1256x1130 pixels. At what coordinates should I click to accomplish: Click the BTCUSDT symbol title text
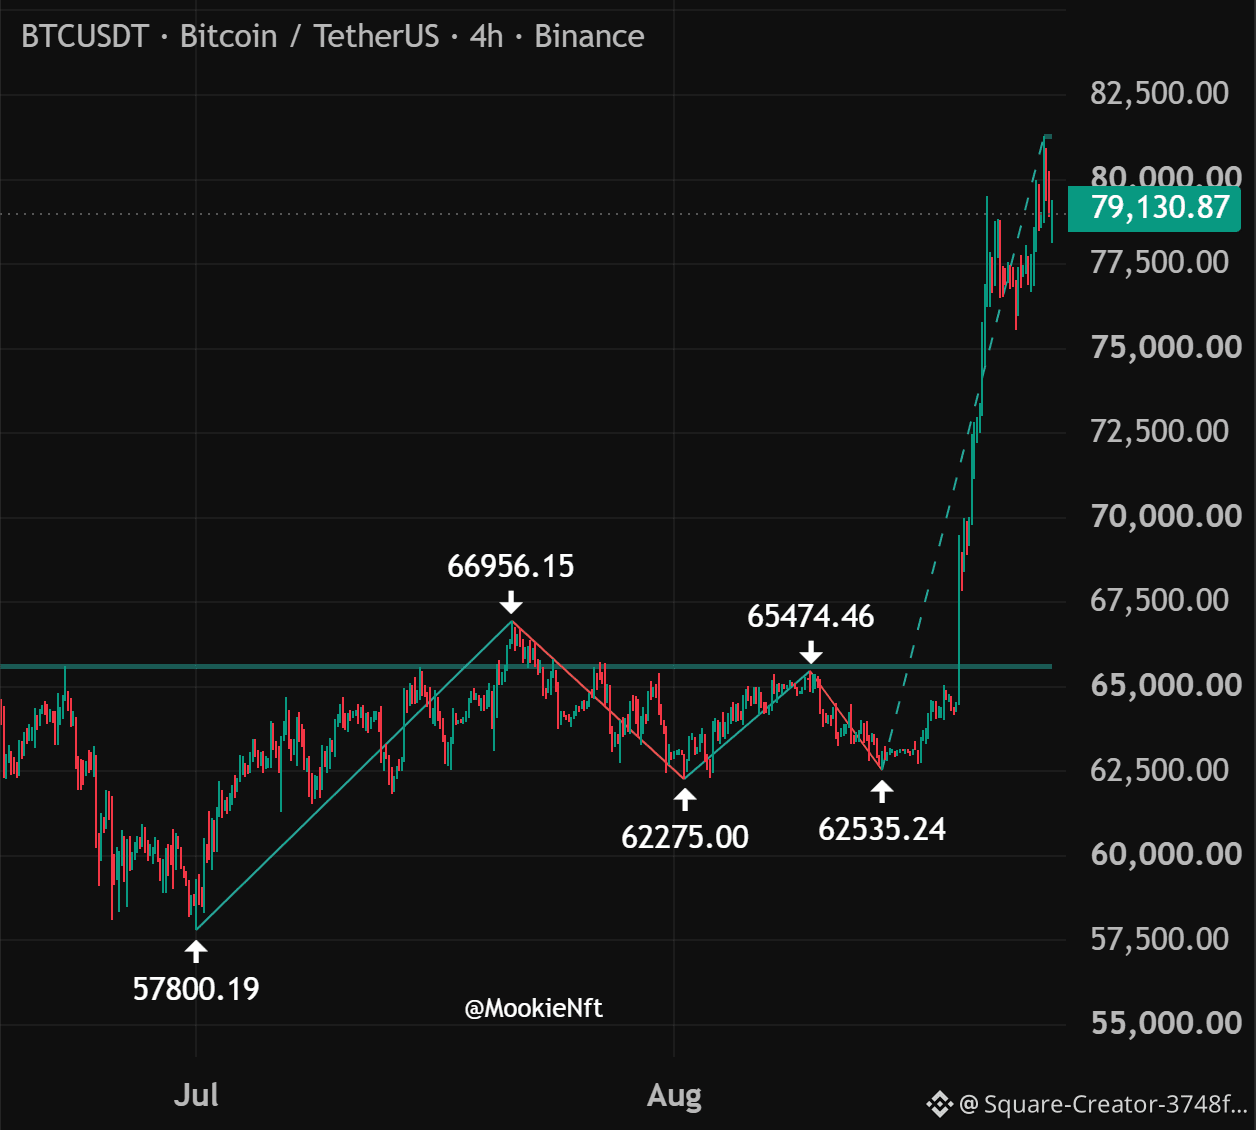(x=85, y=37)
